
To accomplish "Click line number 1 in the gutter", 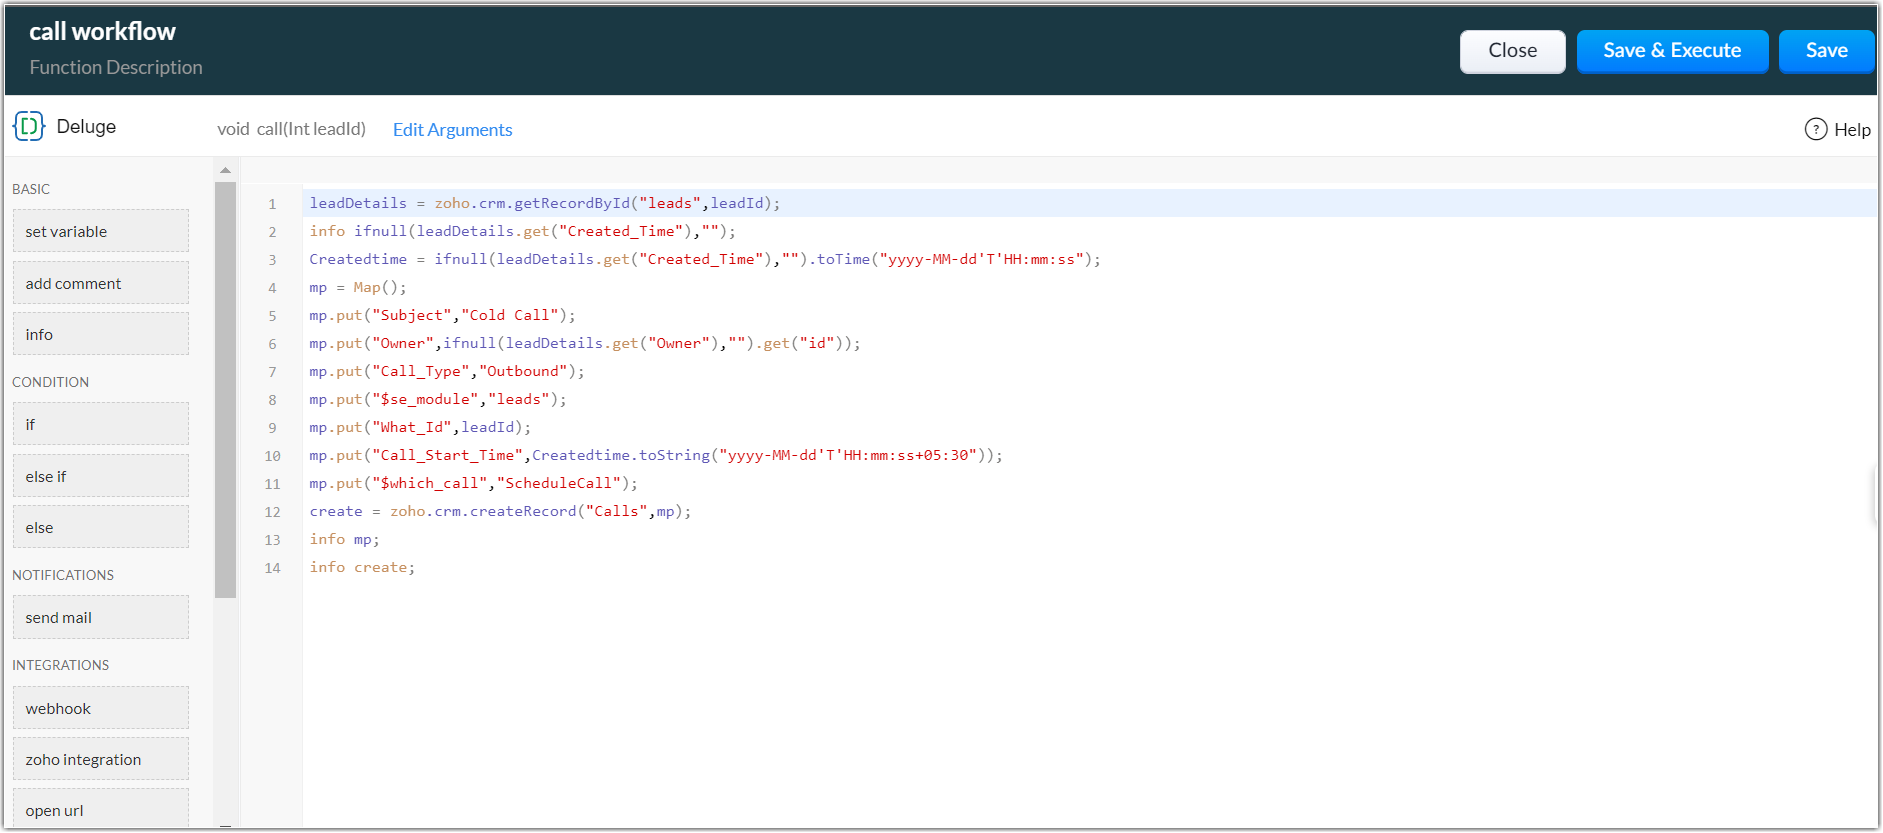I will (272, 204).
